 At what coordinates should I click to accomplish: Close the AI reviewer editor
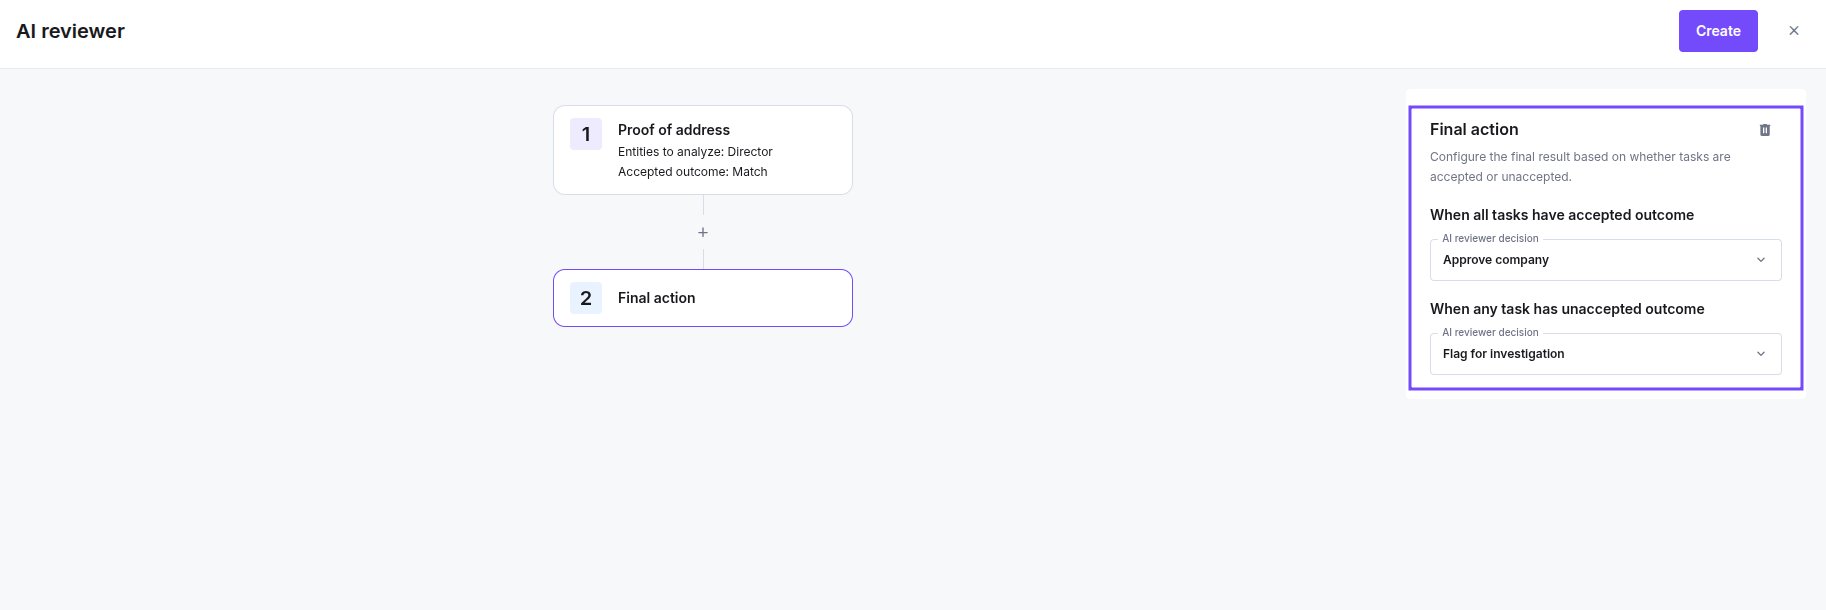(1794, 31)
